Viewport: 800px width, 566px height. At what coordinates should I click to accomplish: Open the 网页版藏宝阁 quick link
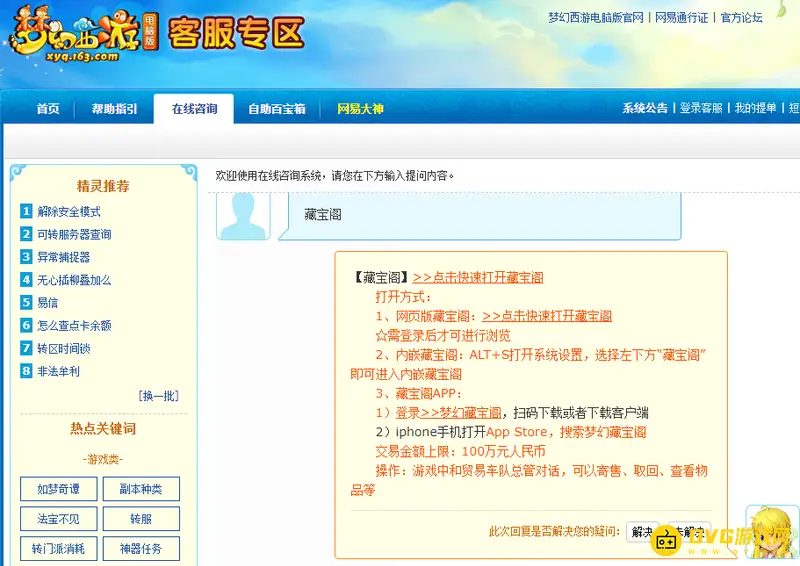[x=546, y=316]
